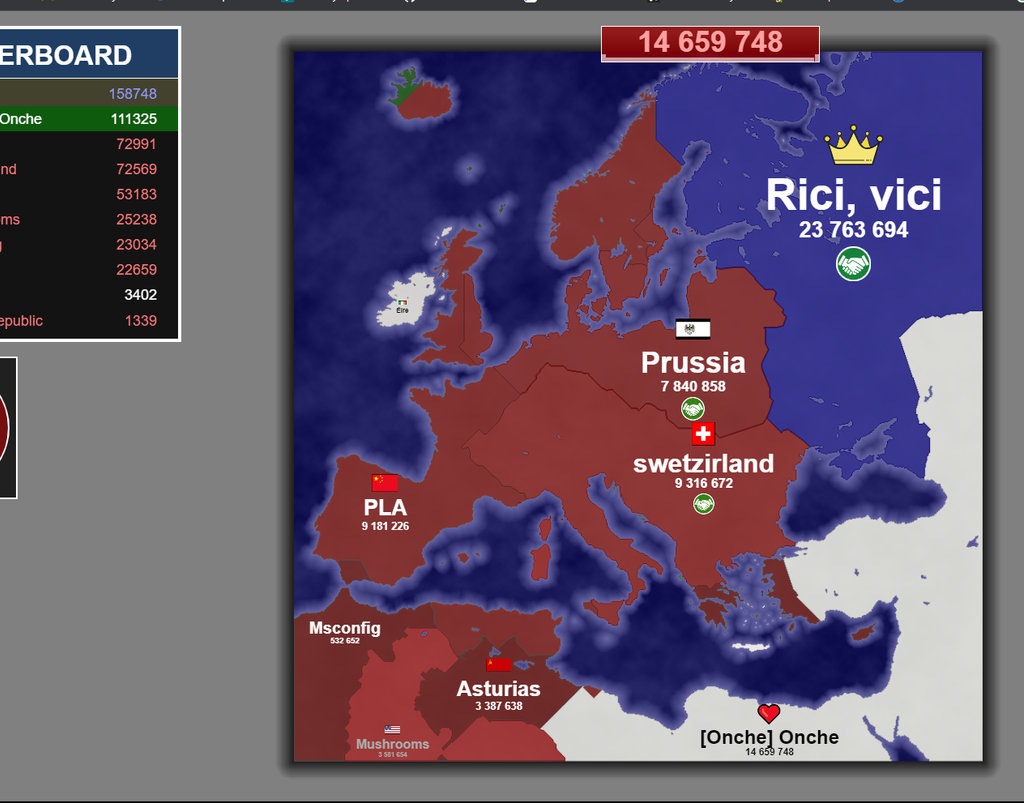Click the Msconfig territory name label
The width and height of the screenshot is (1024, 803).
[x=344, y=629]
